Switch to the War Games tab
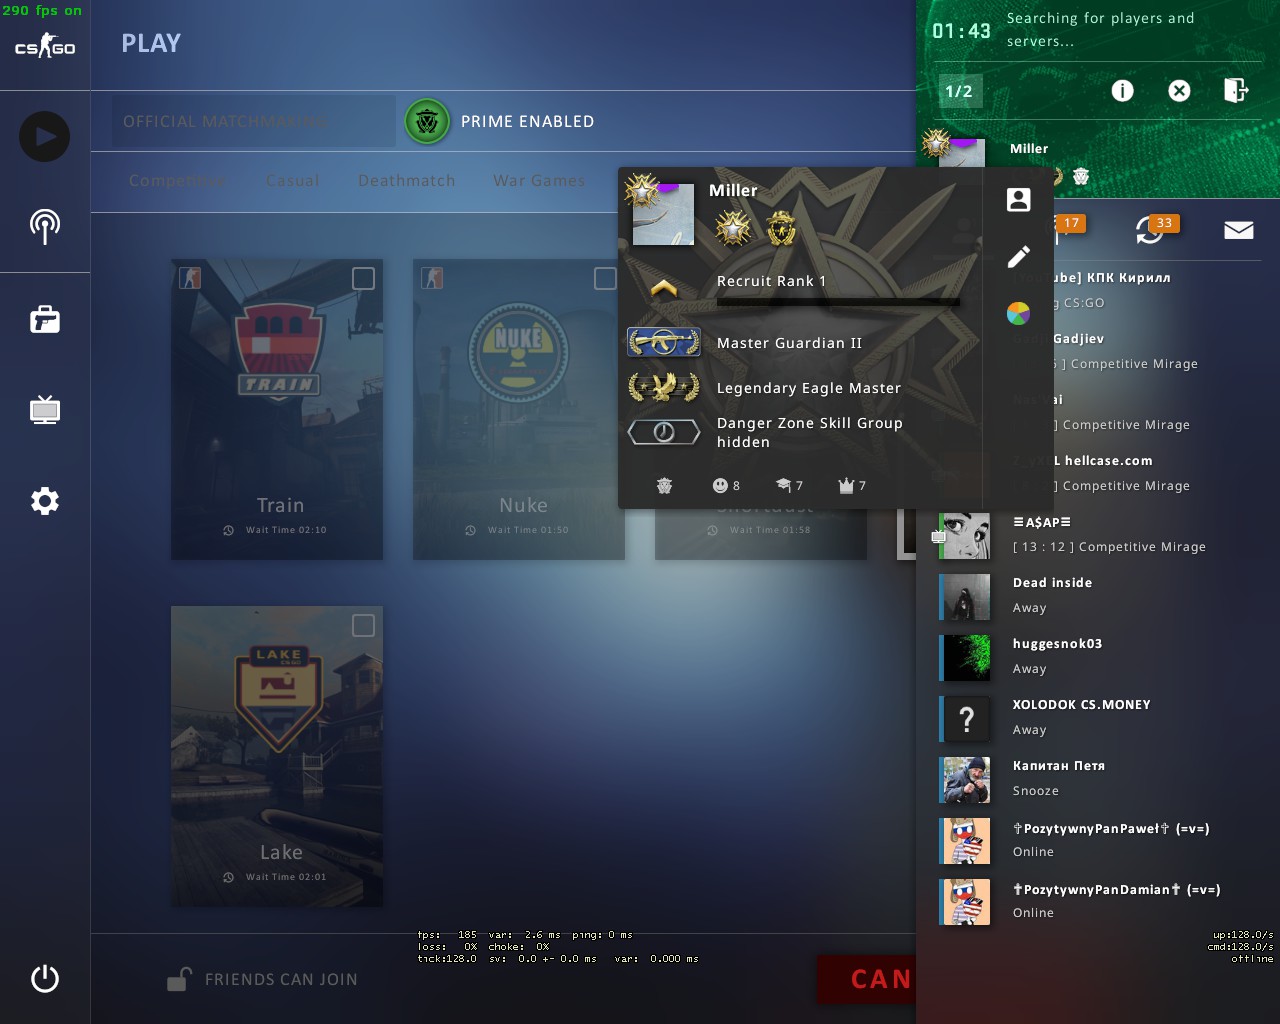1280x1024 pixels. click(x=539, y=181)
